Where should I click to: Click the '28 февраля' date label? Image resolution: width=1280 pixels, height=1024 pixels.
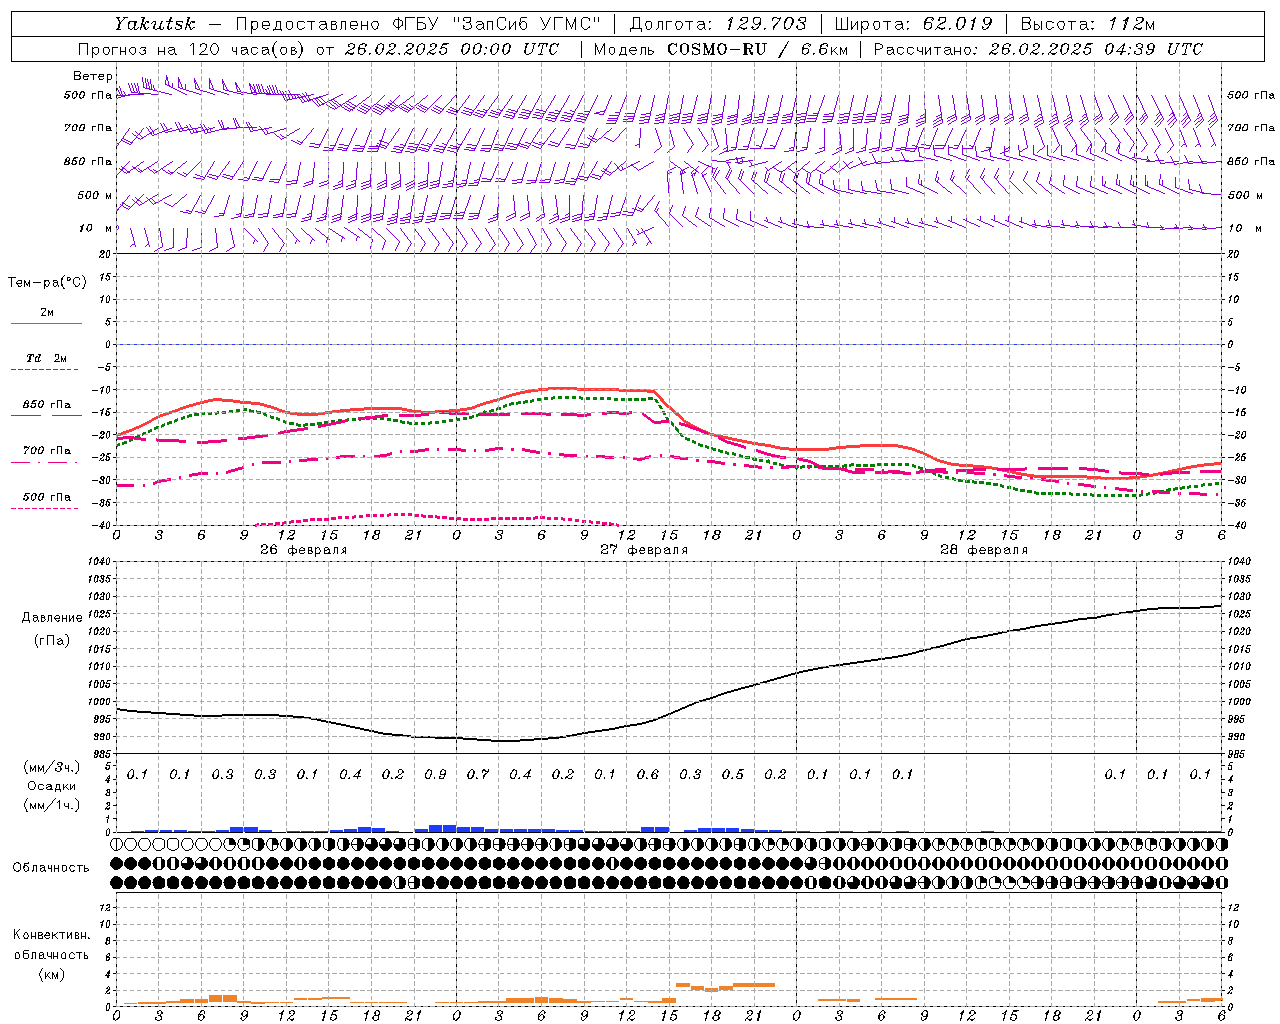(984, 550)
